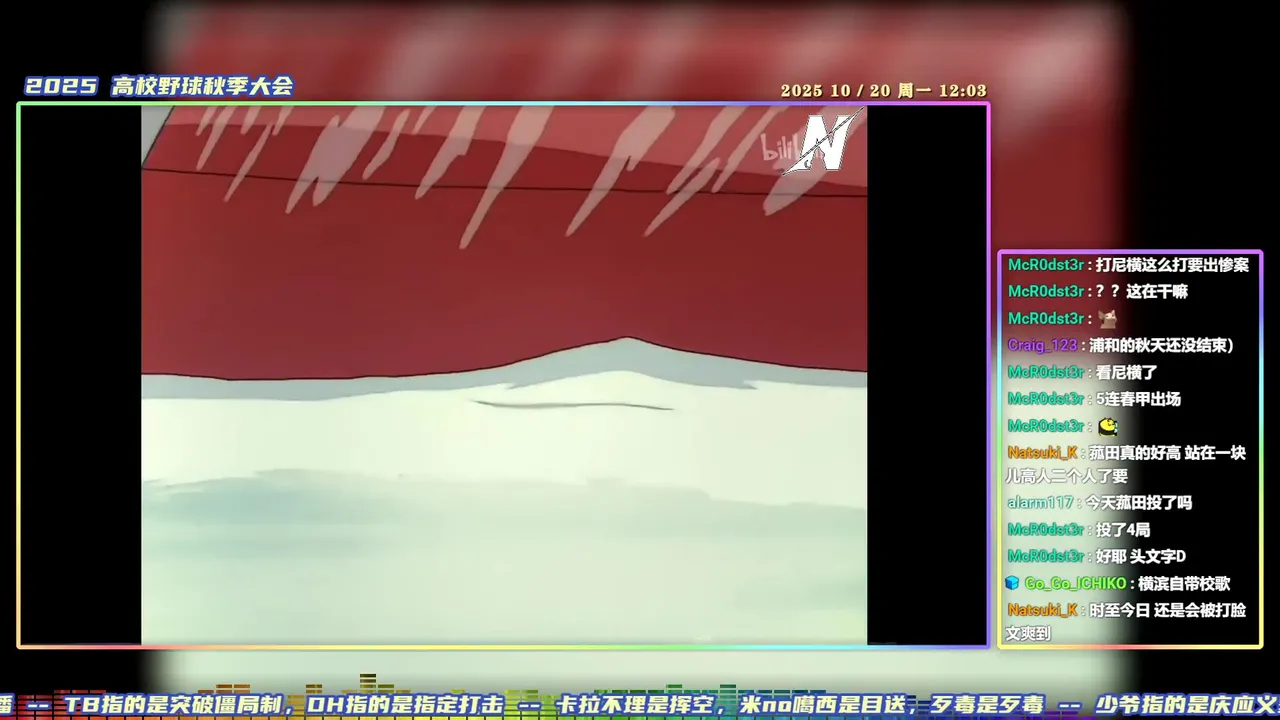Viewport: 1280px width, 720px height.
Task: Select chat message 横滨自带校歌
Action: pos(1184,583)
